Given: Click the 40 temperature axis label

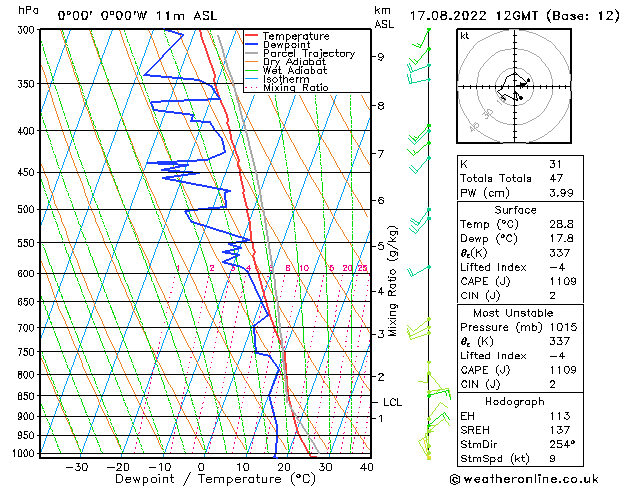Looking at the screenshot, I should coord(367,467).
